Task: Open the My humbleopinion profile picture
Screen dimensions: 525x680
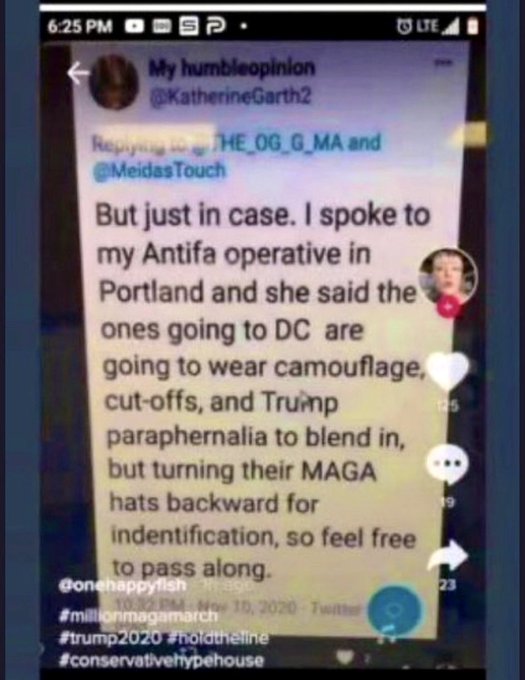Action: [x=114, y=82]
